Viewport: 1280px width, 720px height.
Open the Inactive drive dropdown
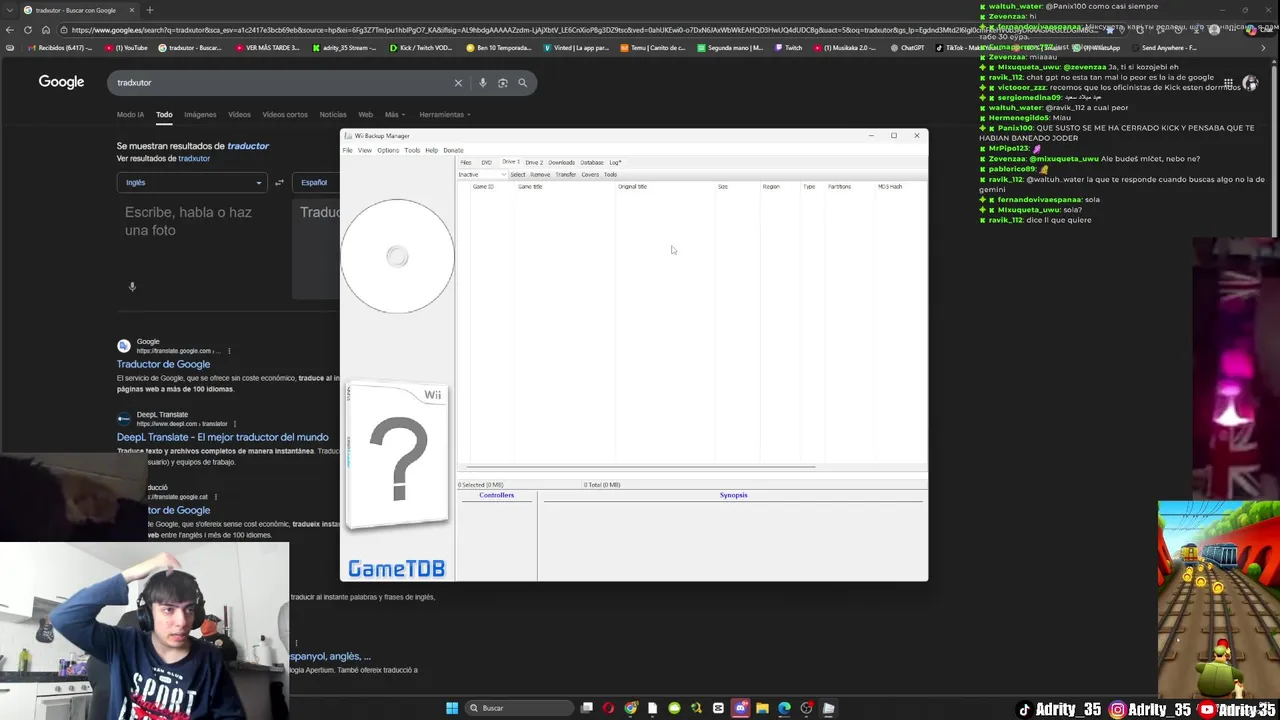pos(482,175)
